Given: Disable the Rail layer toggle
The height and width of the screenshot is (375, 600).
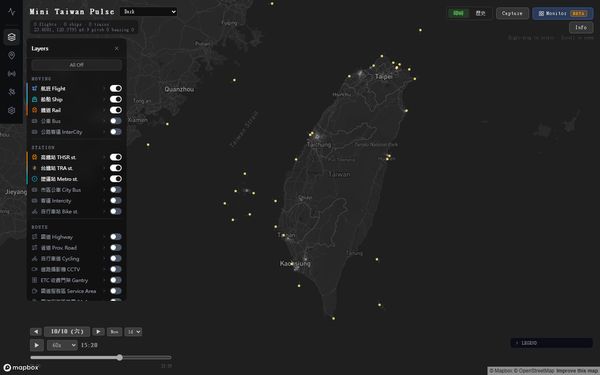Looking at the screenshot, I should (116, 110).
